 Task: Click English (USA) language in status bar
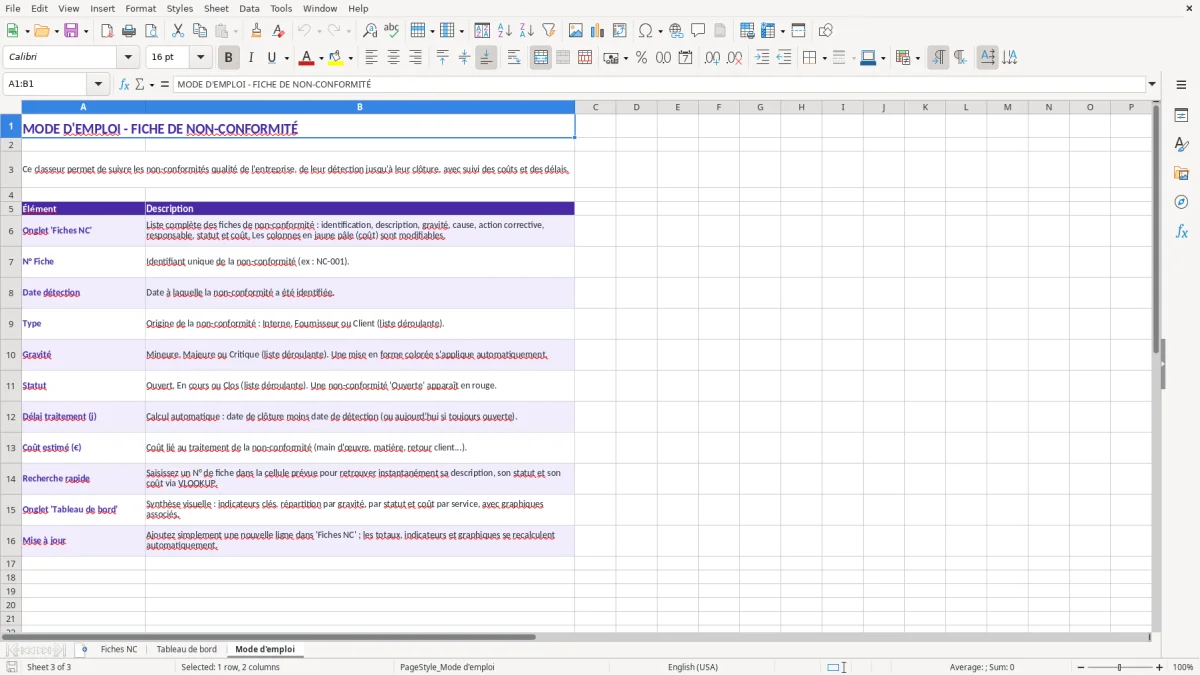pos(693,667)
